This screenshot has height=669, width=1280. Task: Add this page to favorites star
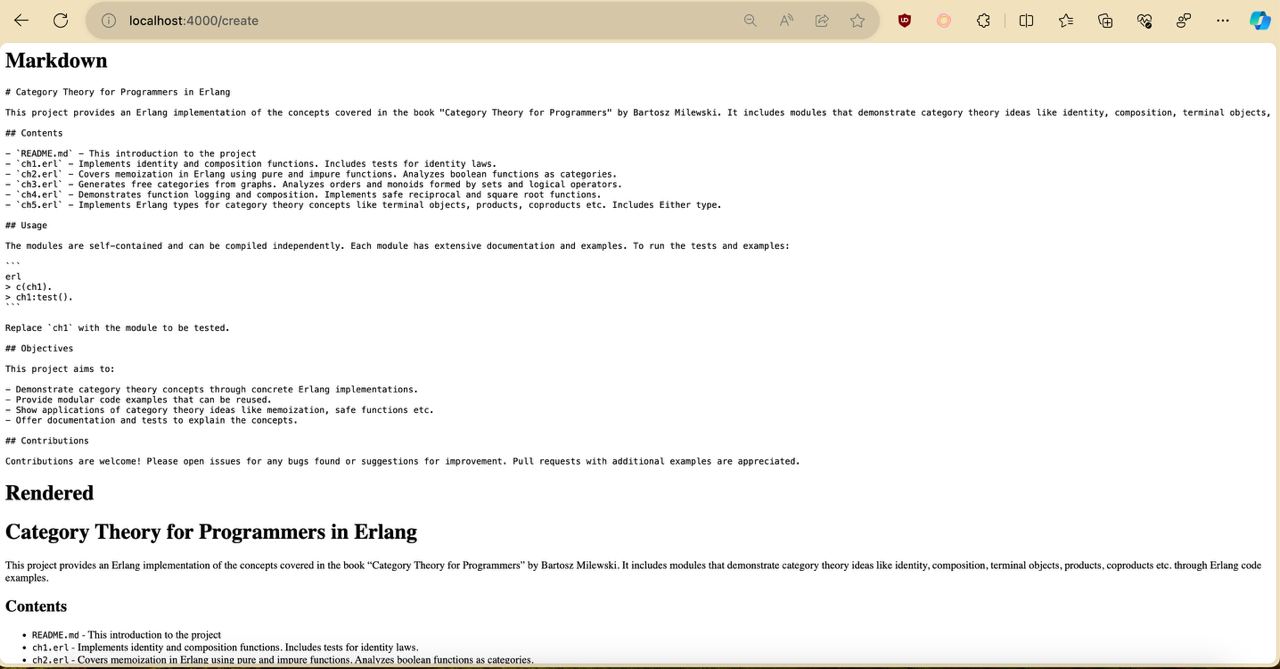click(857, 20)
